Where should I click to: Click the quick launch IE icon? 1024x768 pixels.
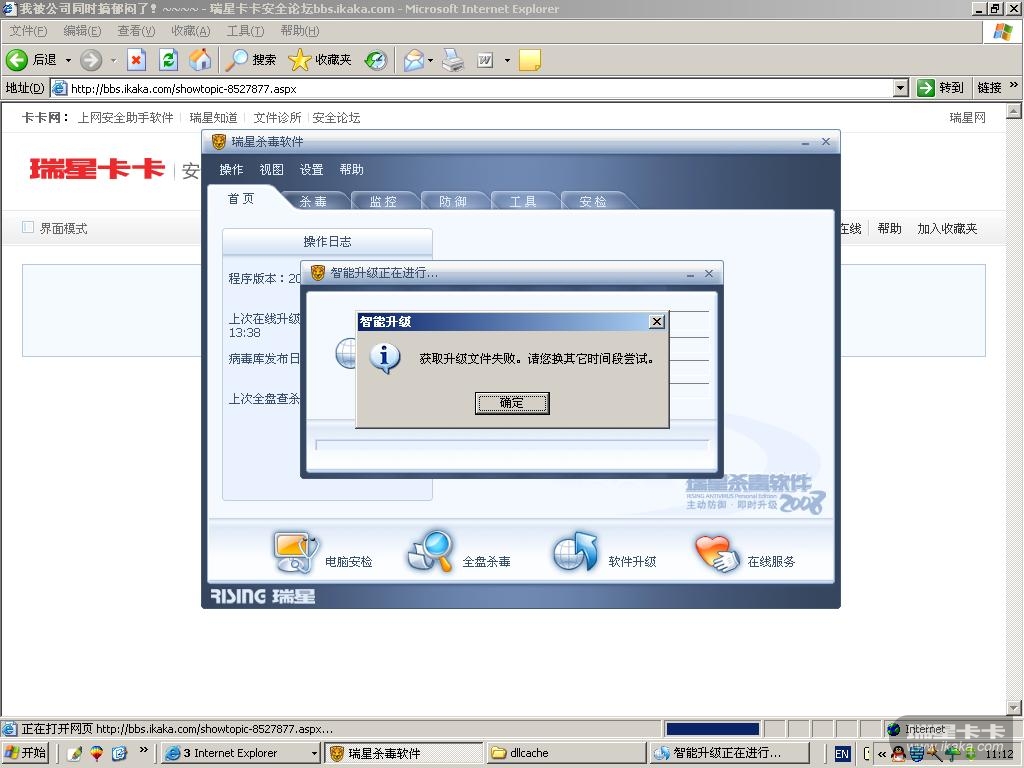[x=119, y=753]
